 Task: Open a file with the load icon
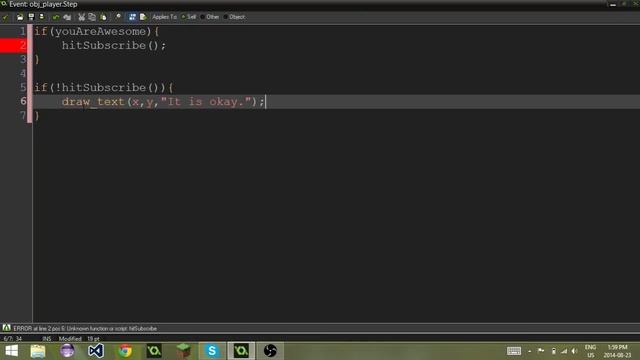click(20, 17)
